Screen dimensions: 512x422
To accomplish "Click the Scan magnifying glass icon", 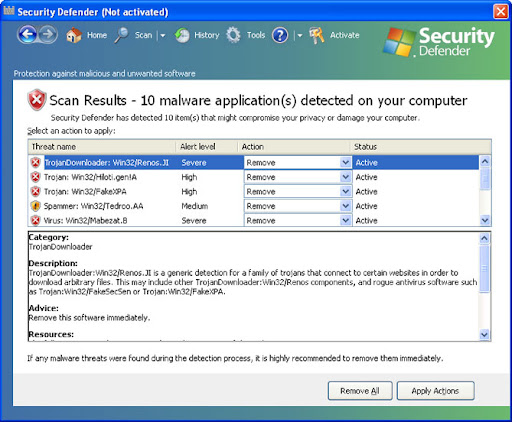I will click(121, 35).
